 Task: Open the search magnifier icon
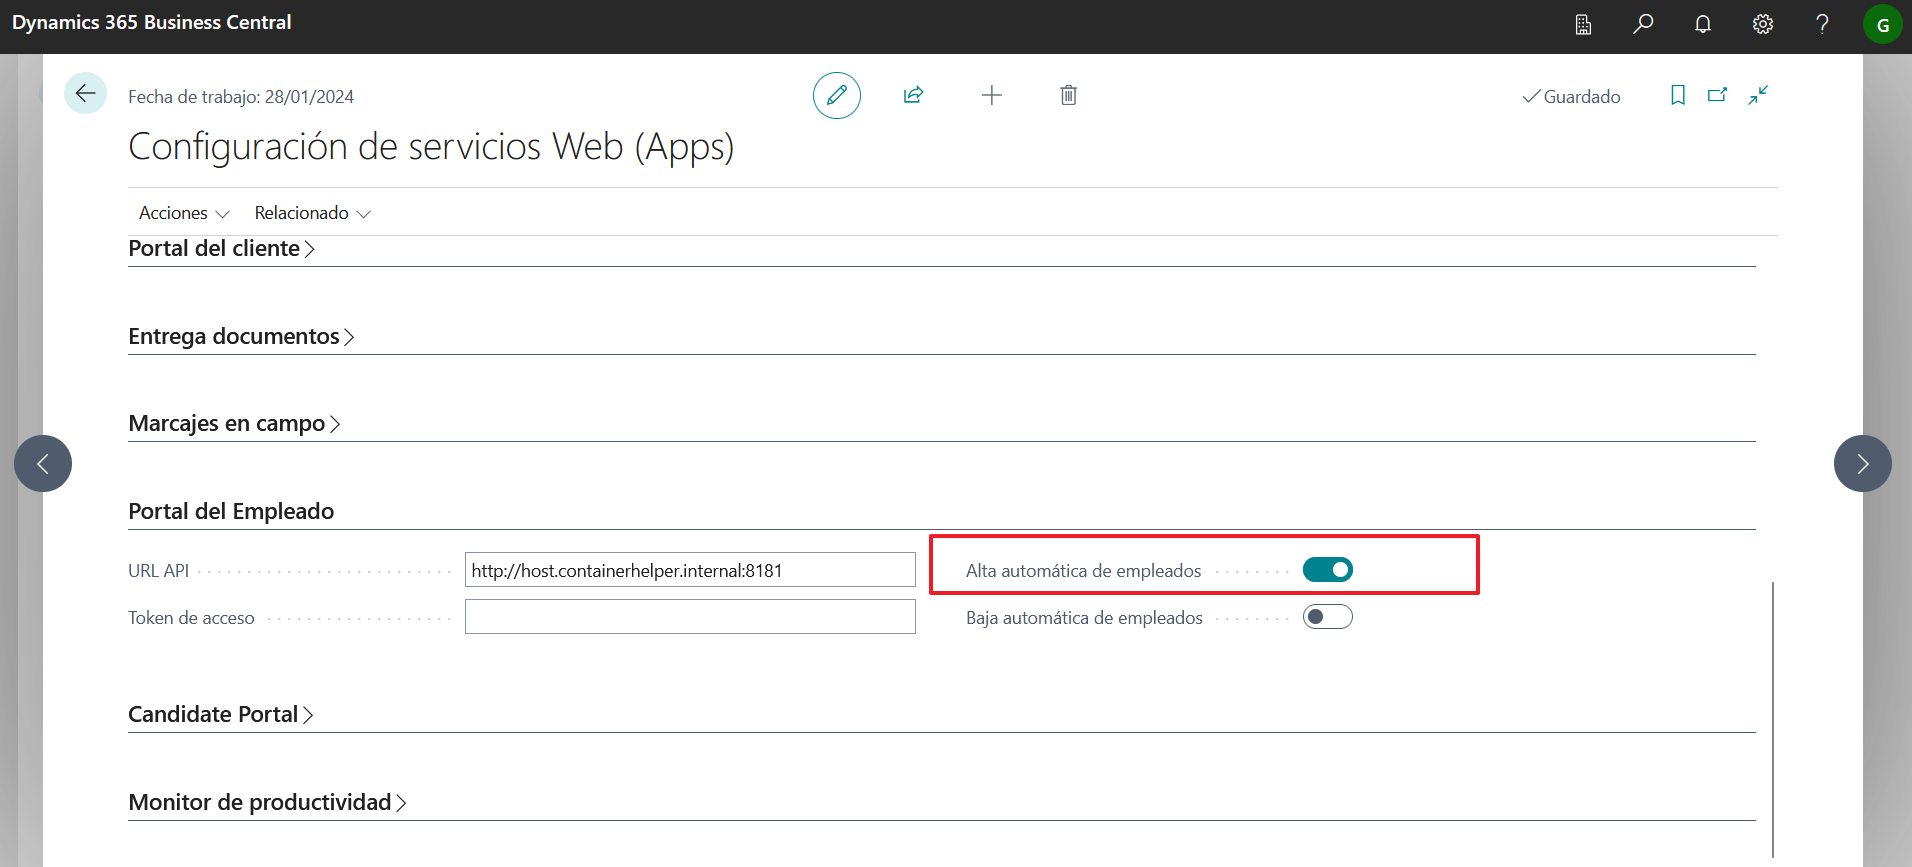coord(1643,25)
